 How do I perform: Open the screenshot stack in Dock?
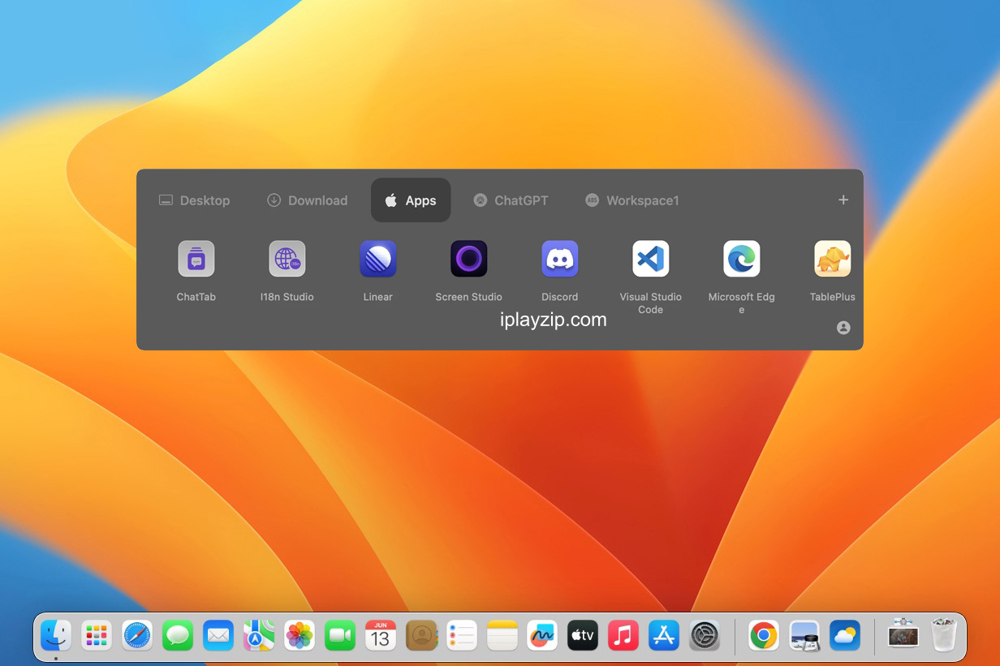click(x=903, y=634)
